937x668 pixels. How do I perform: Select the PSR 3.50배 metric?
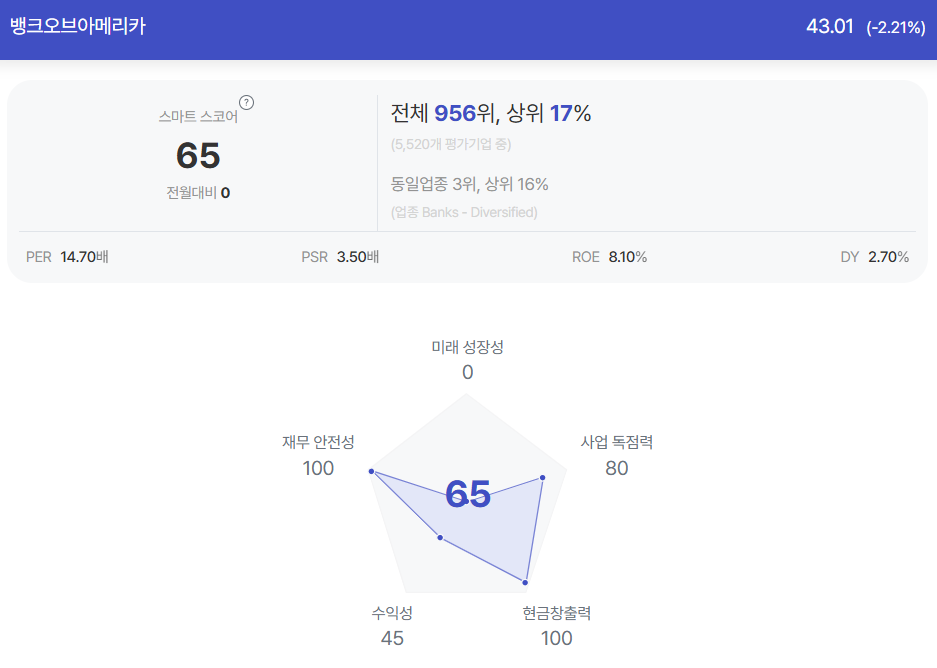(x=340, y=257)
